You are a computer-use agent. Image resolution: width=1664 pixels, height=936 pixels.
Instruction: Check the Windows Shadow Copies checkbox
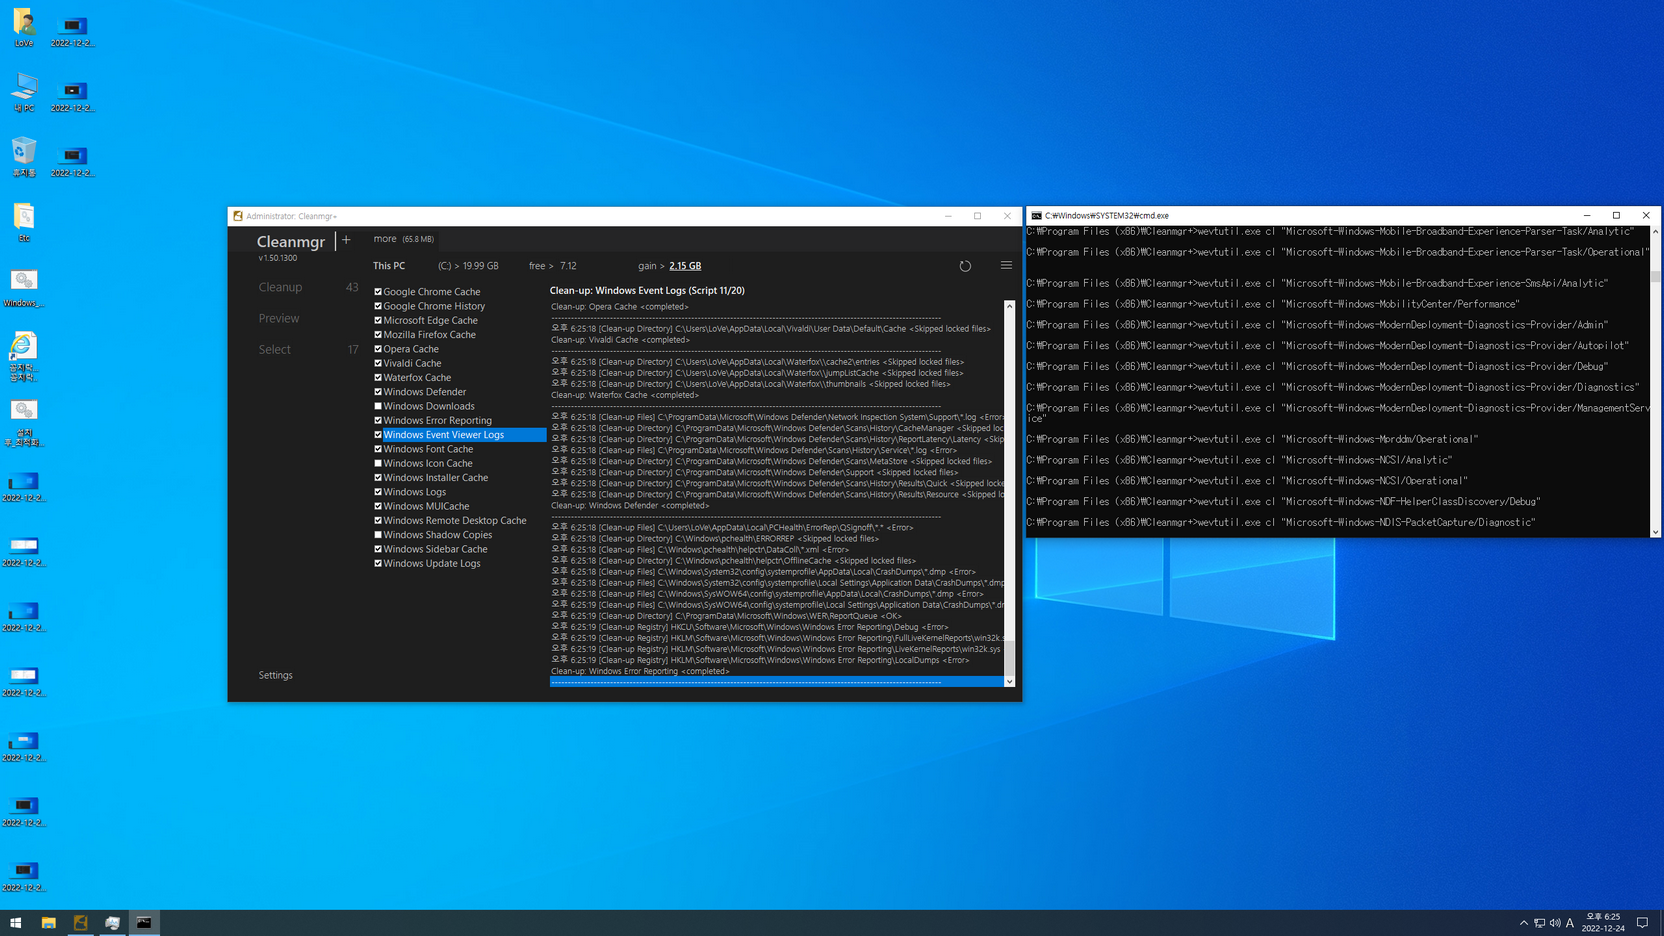(x=378, y=535)
